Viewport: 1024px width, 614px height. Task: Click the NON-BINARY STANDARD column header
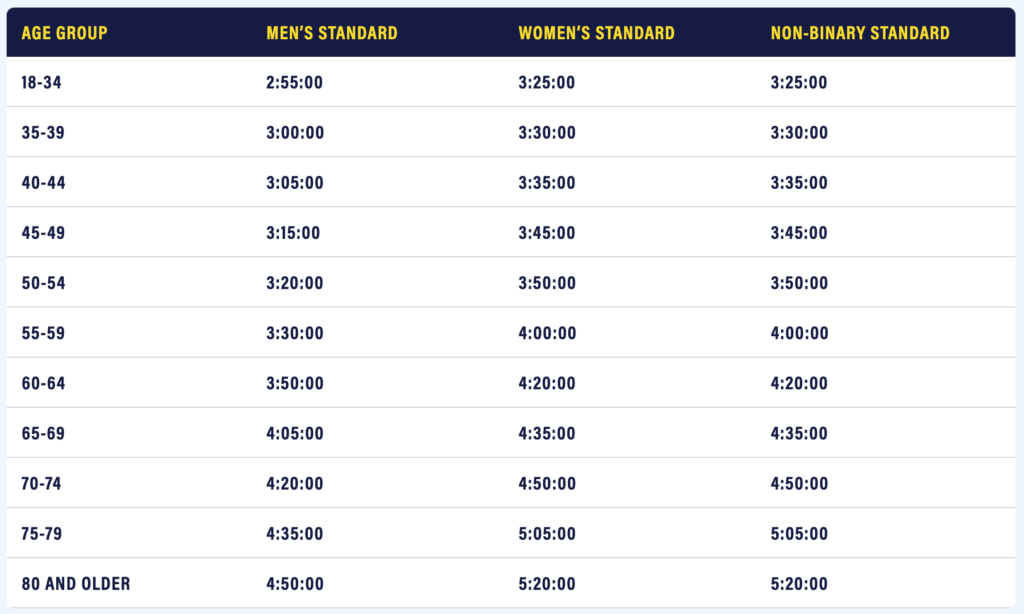click(x=860, y=33)
